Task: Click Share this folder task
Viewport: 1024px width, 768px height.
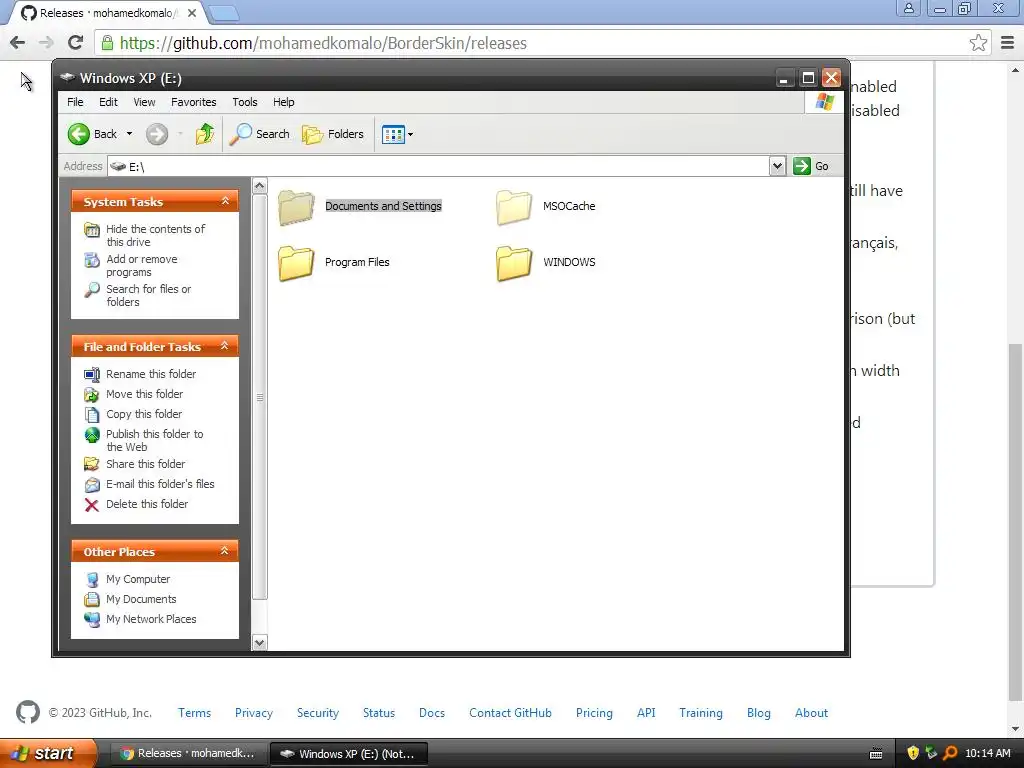Action: click(146, 464)
